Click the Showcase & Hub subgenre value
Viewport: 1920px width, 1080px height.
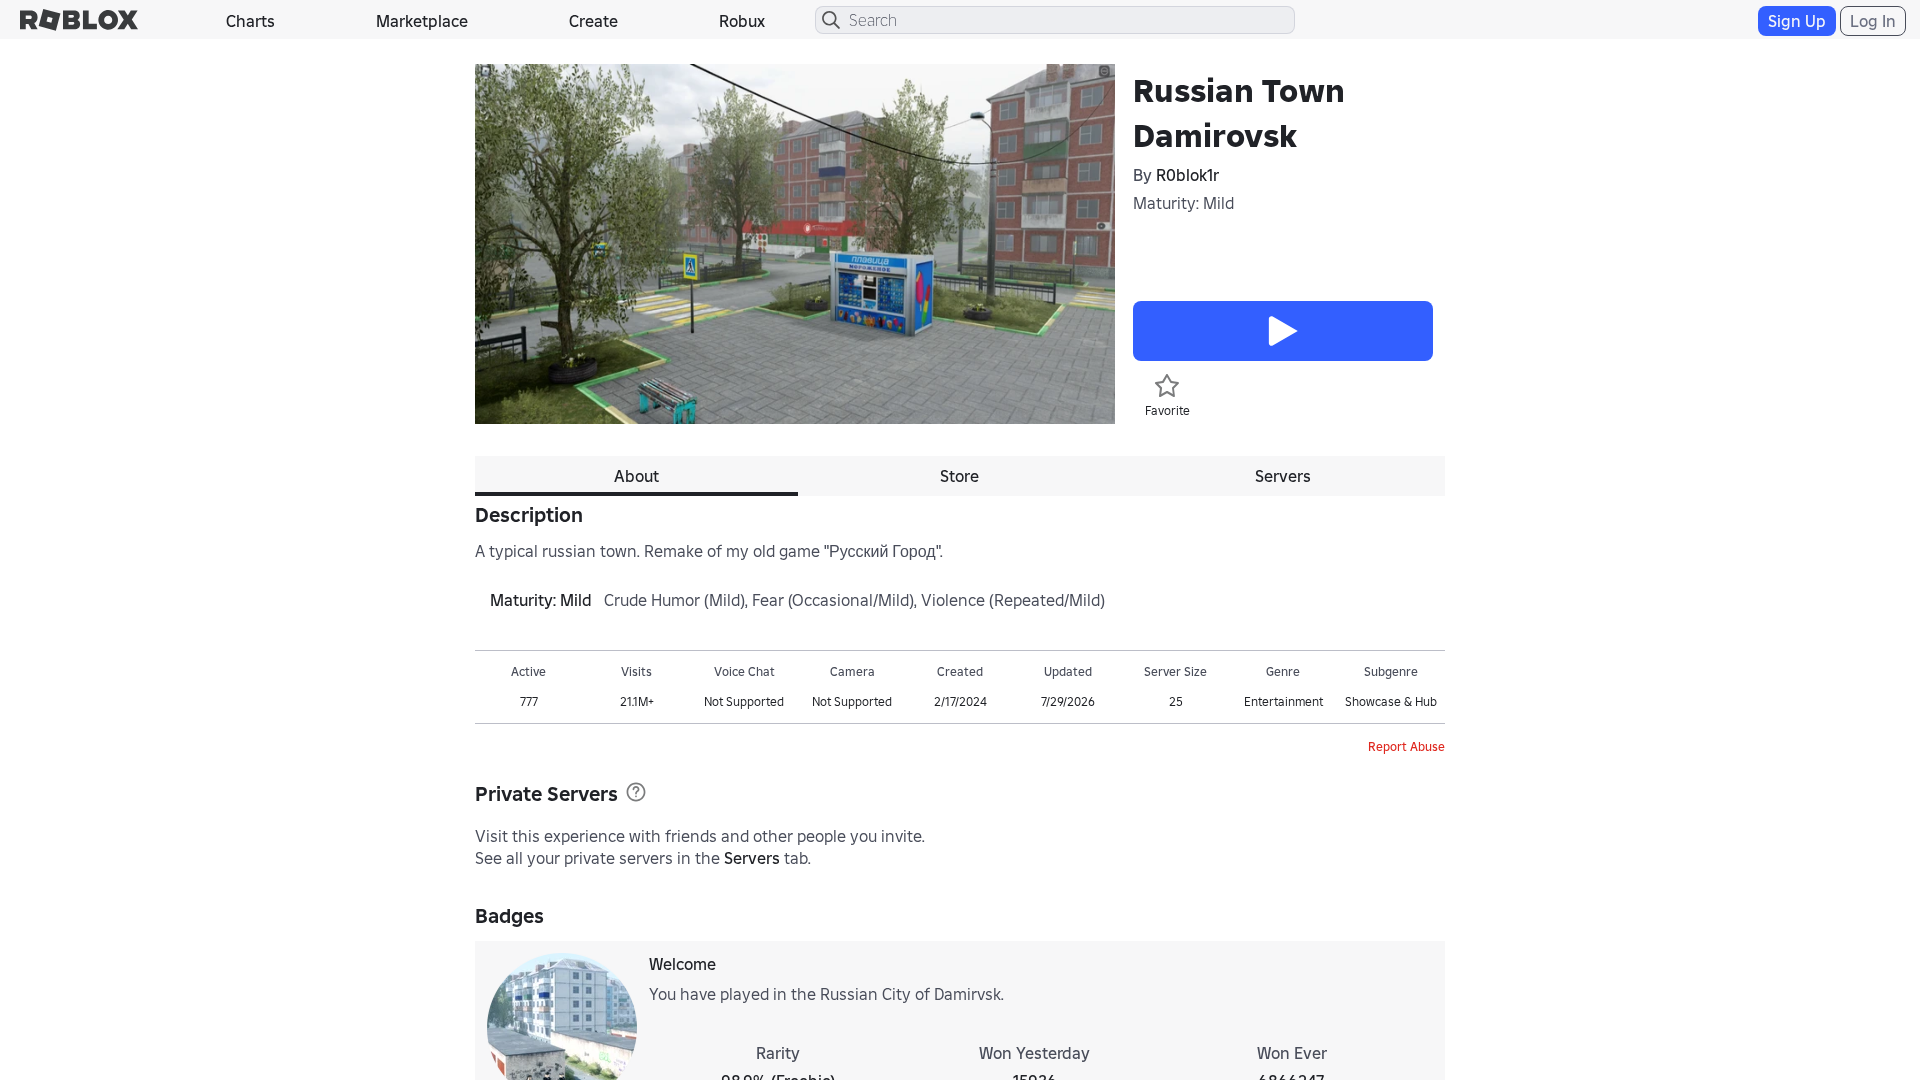tap(1391, 702)
